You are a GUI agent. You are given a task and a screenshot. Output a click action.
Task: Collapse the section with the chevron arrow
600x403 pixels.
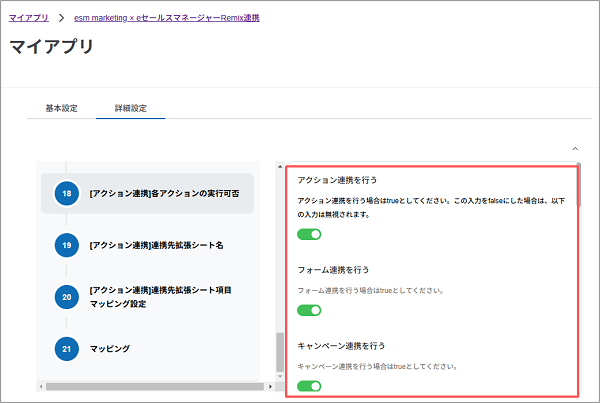pyautogui.click(x=574, y=148)
